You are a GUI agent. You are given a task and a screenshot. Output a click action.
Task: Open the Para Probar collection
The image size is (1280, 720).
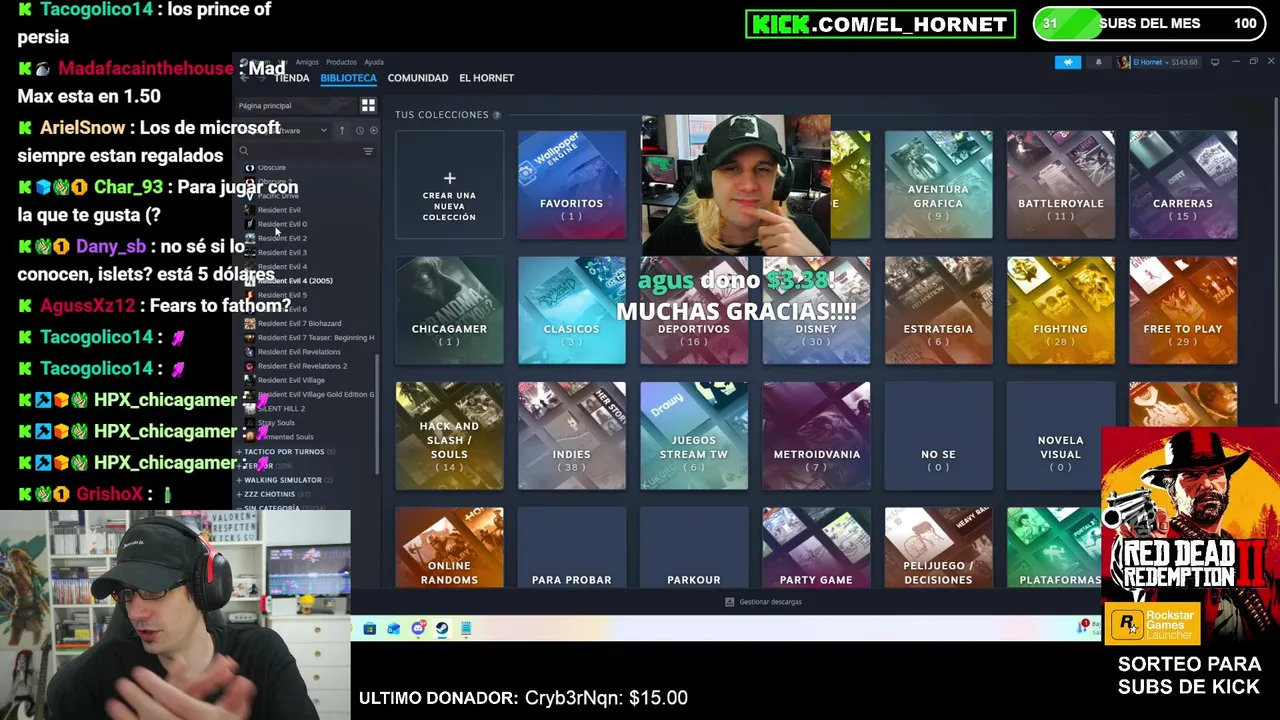571,548
